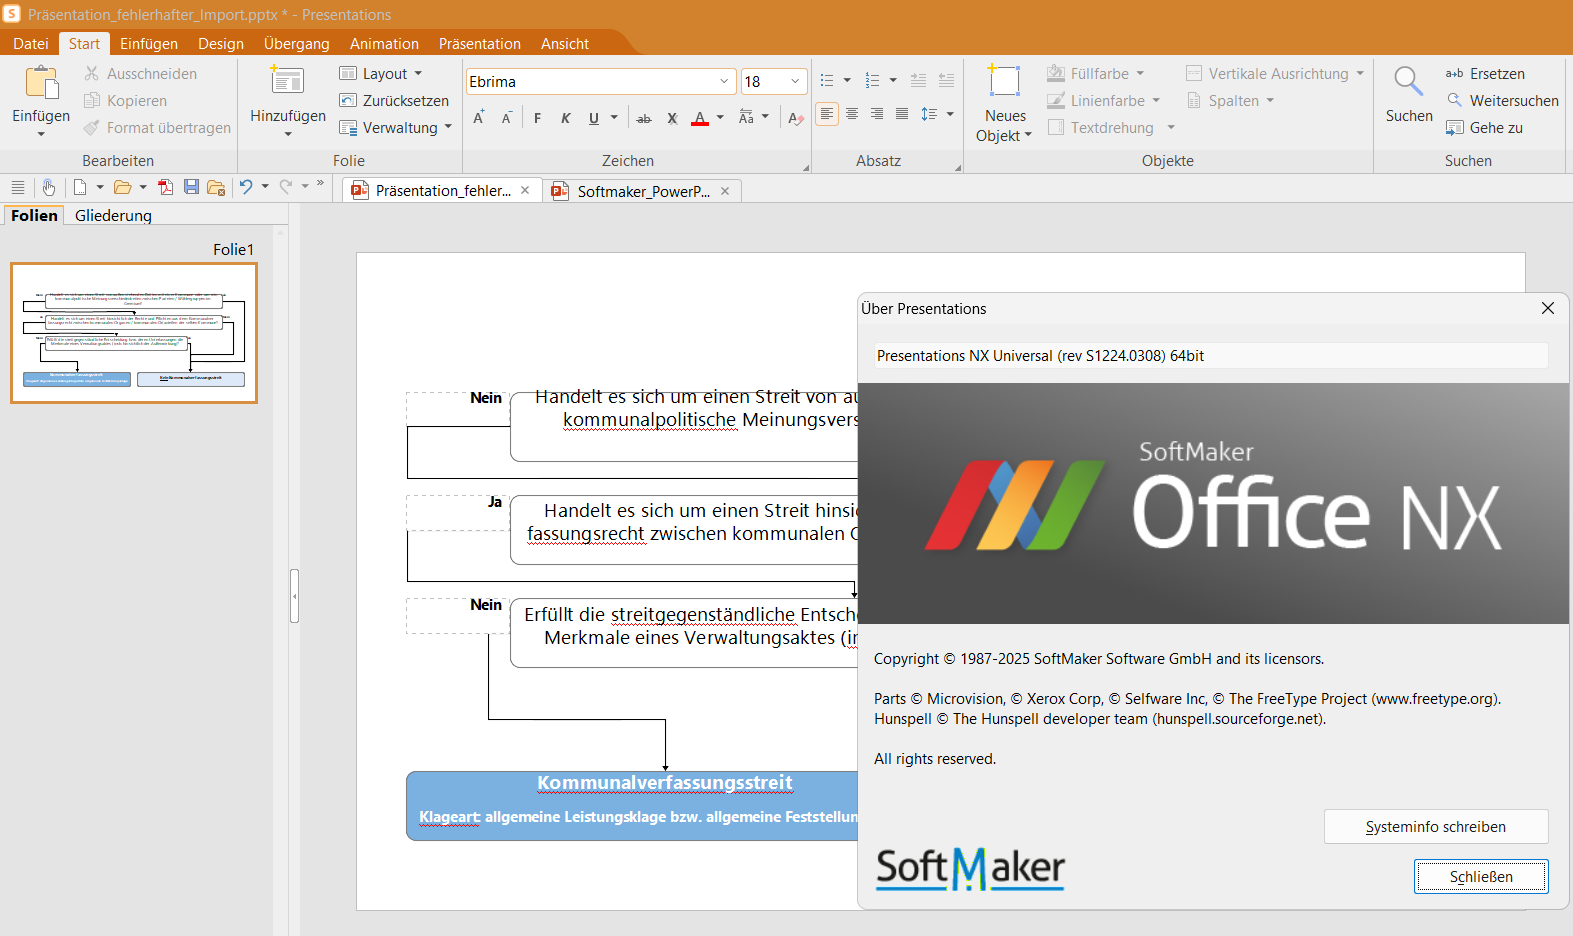Image resolution: width=1573 pixels, height=936 pixels.
Task: Click the Ausschneiden scissors option
Action: click(141, 74)
